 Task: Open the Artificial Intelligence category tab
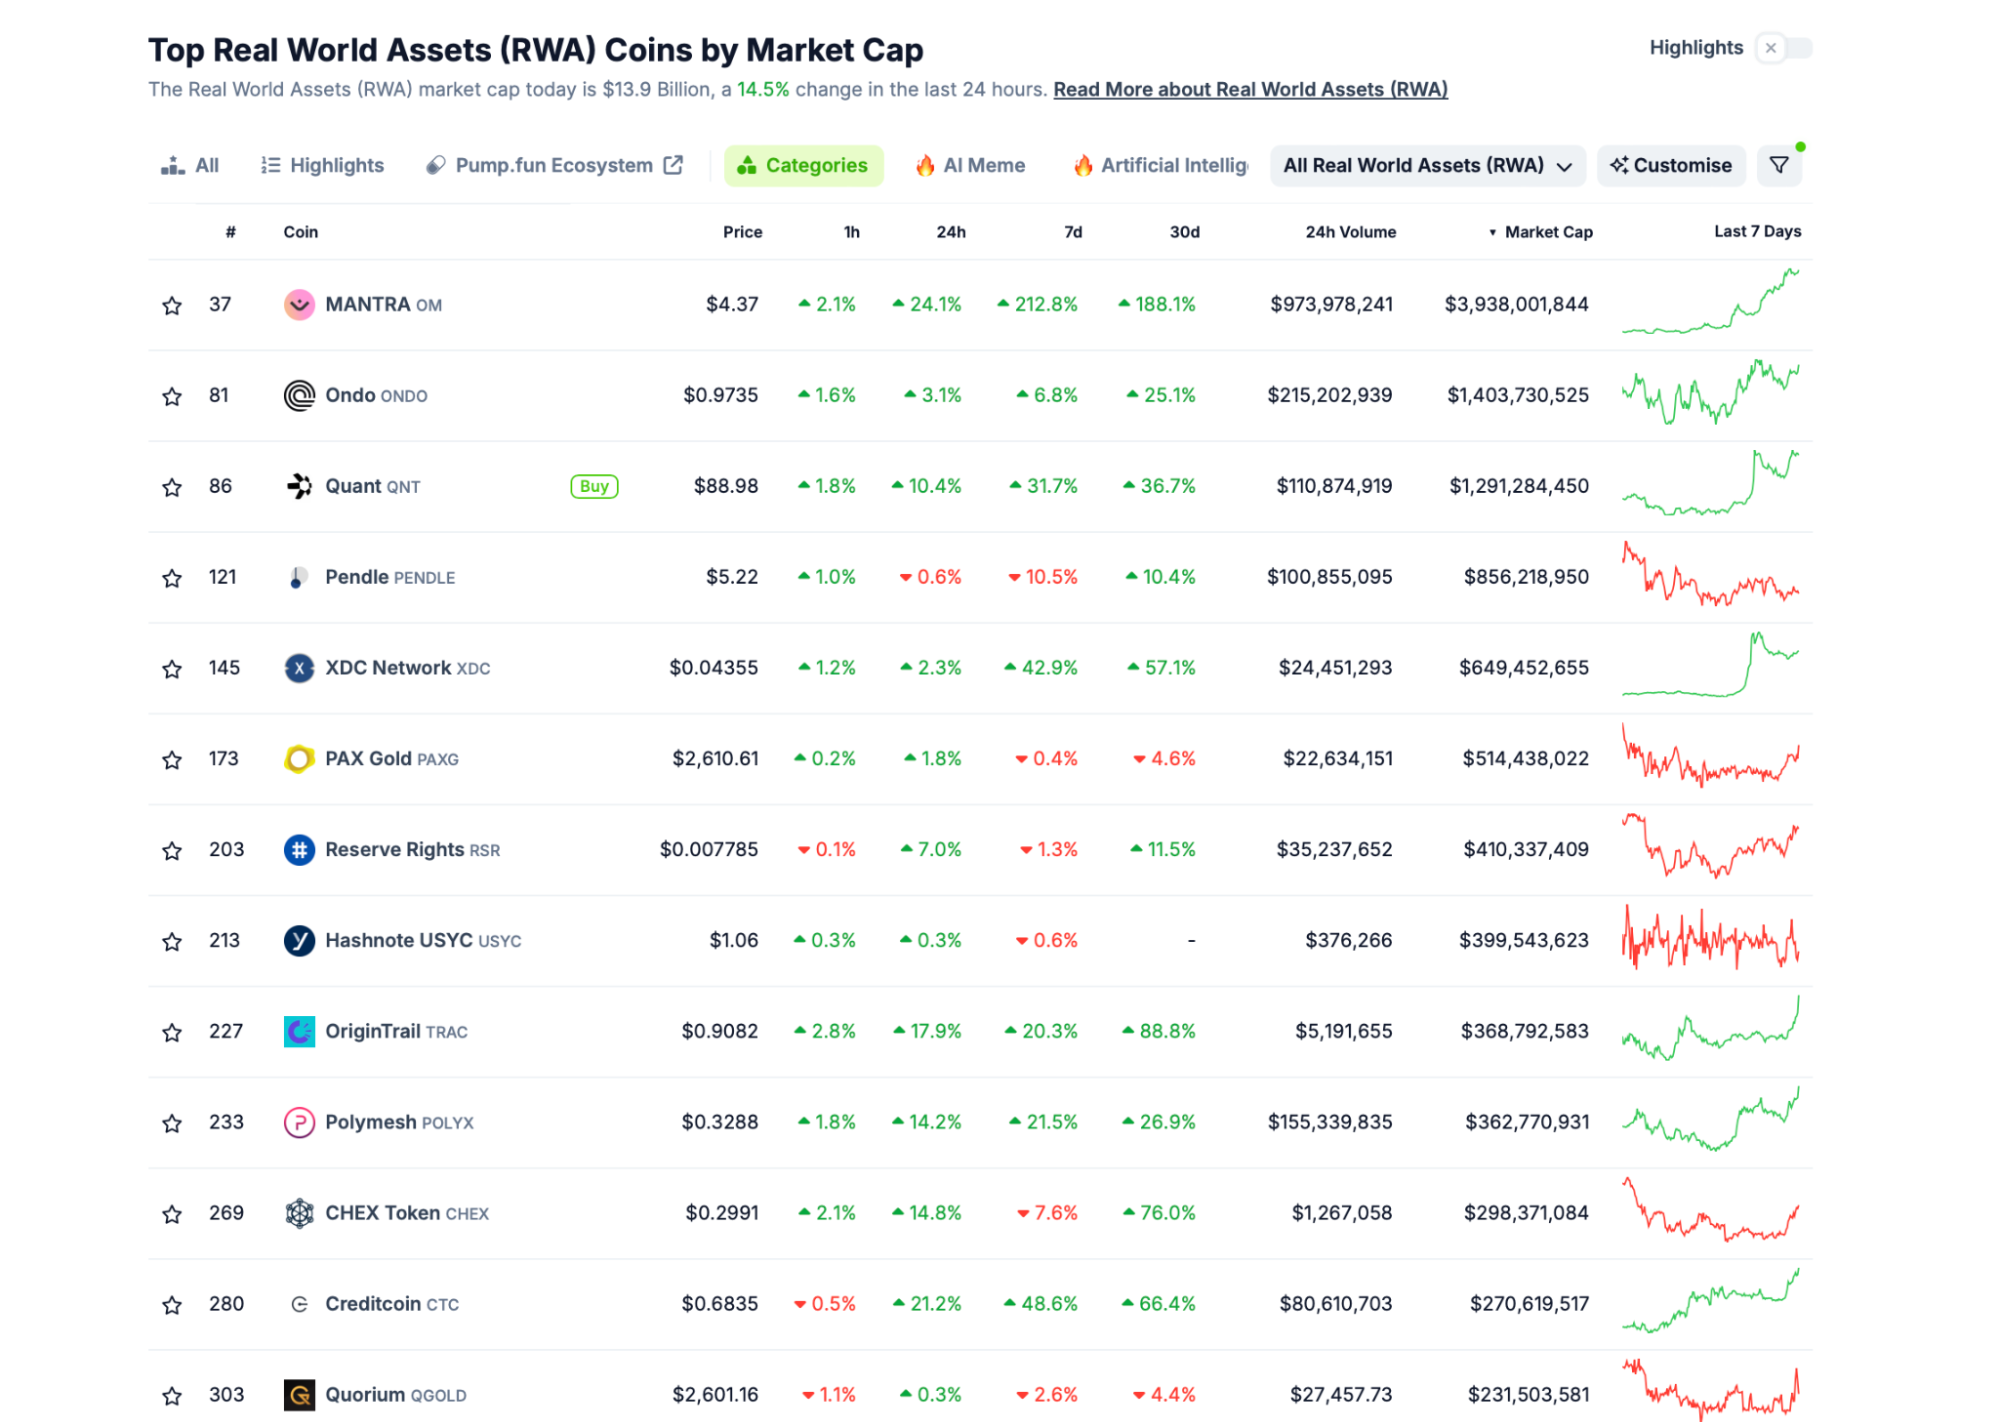coord(1160,165)
